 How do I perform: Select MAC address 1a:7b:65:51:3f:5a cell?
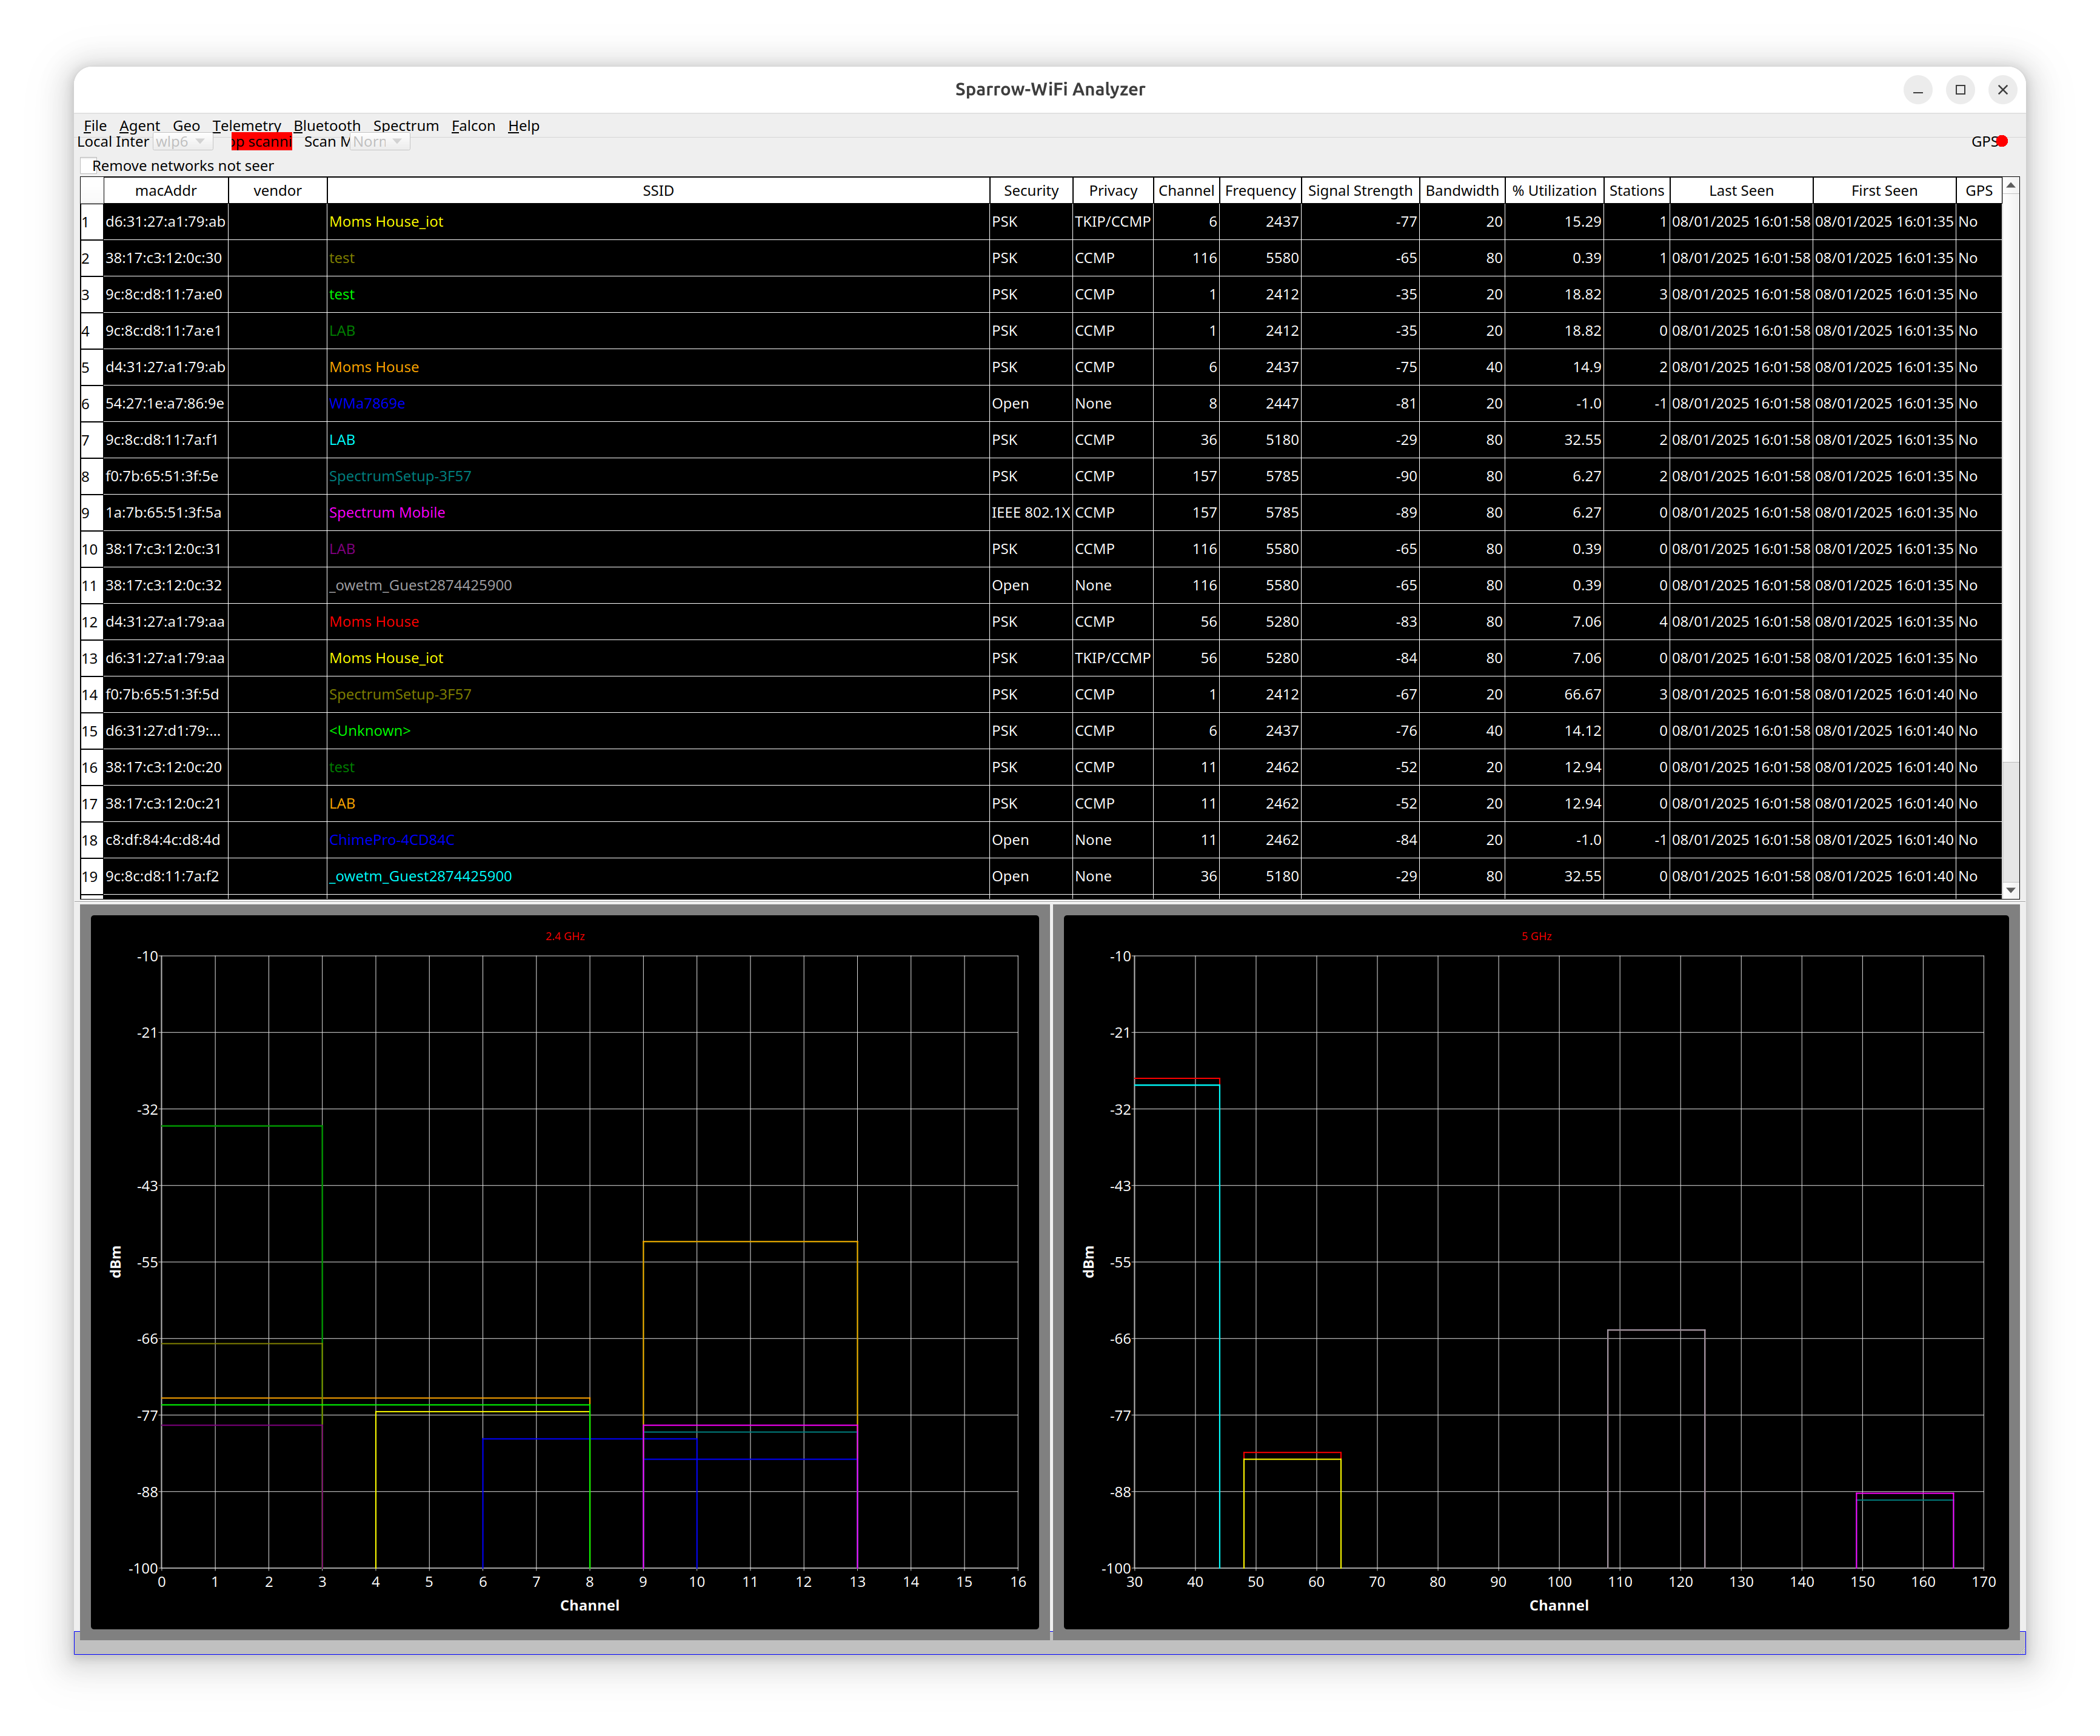tap(166, 513)
